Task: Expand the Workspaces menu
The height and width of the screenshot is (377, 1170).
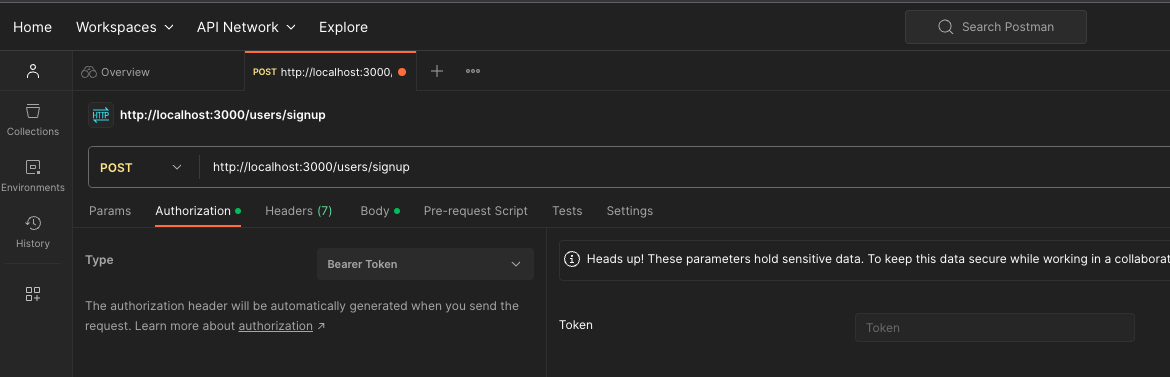Action: 125,27
